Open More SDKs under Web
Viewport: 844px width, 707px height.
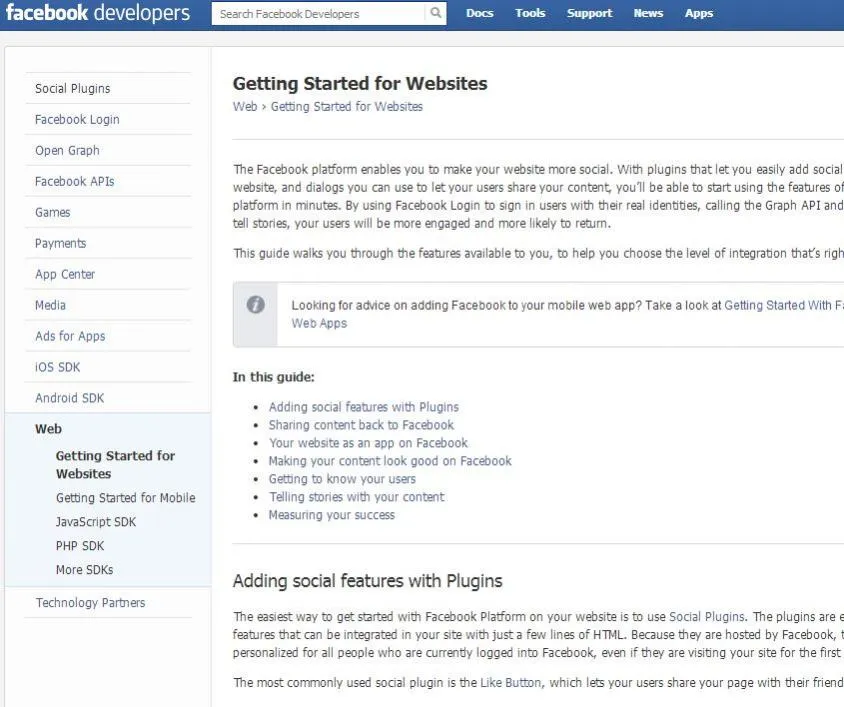click(85, 570)
